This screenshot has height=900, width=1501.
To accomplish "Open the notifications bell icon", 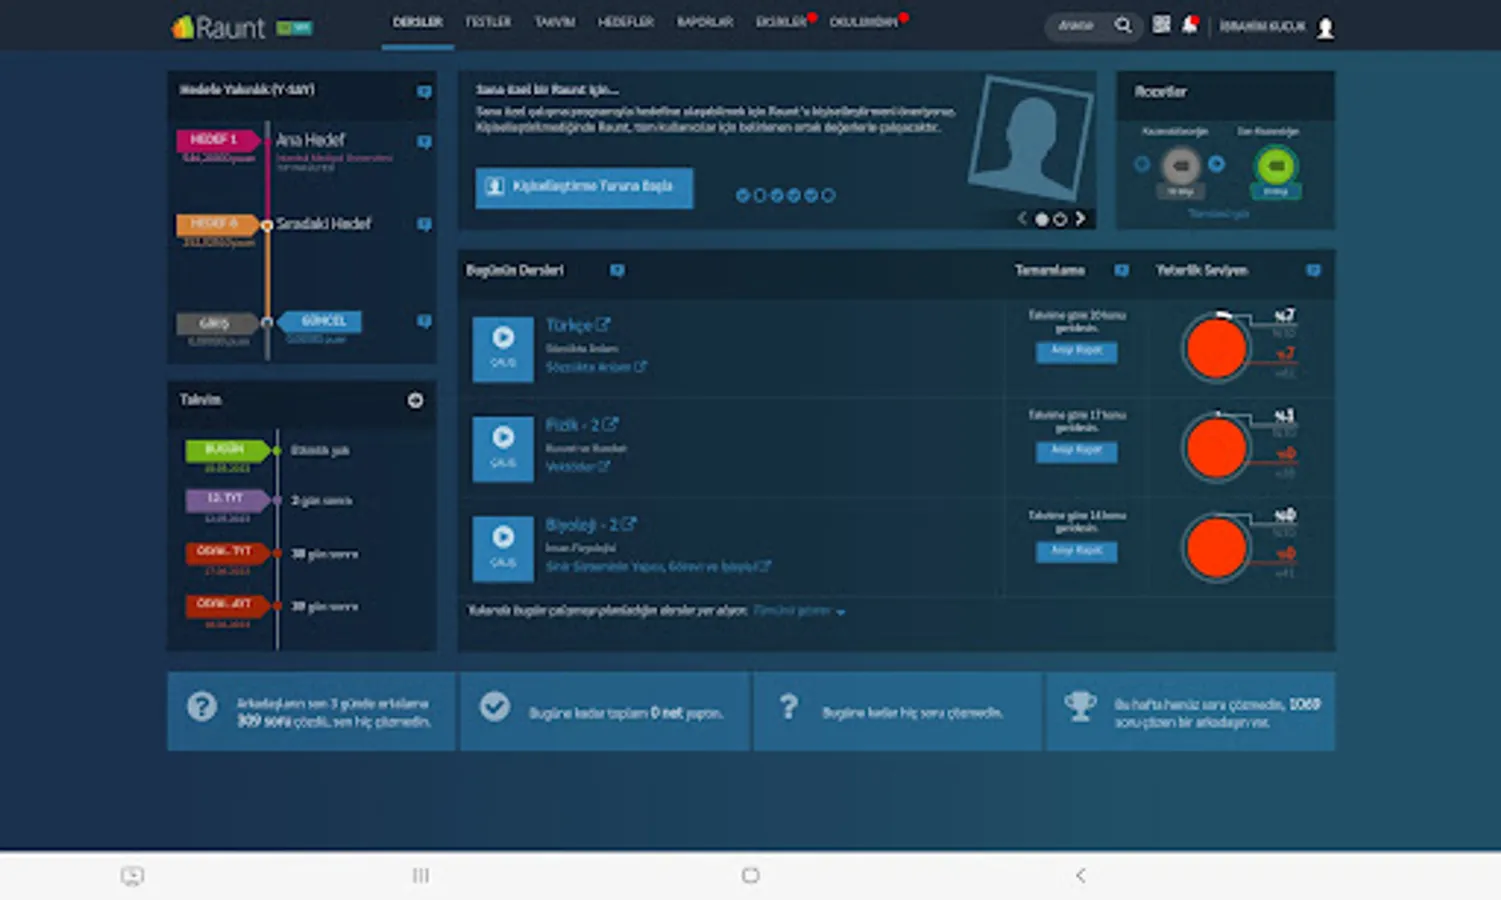I will (1189, 25).
